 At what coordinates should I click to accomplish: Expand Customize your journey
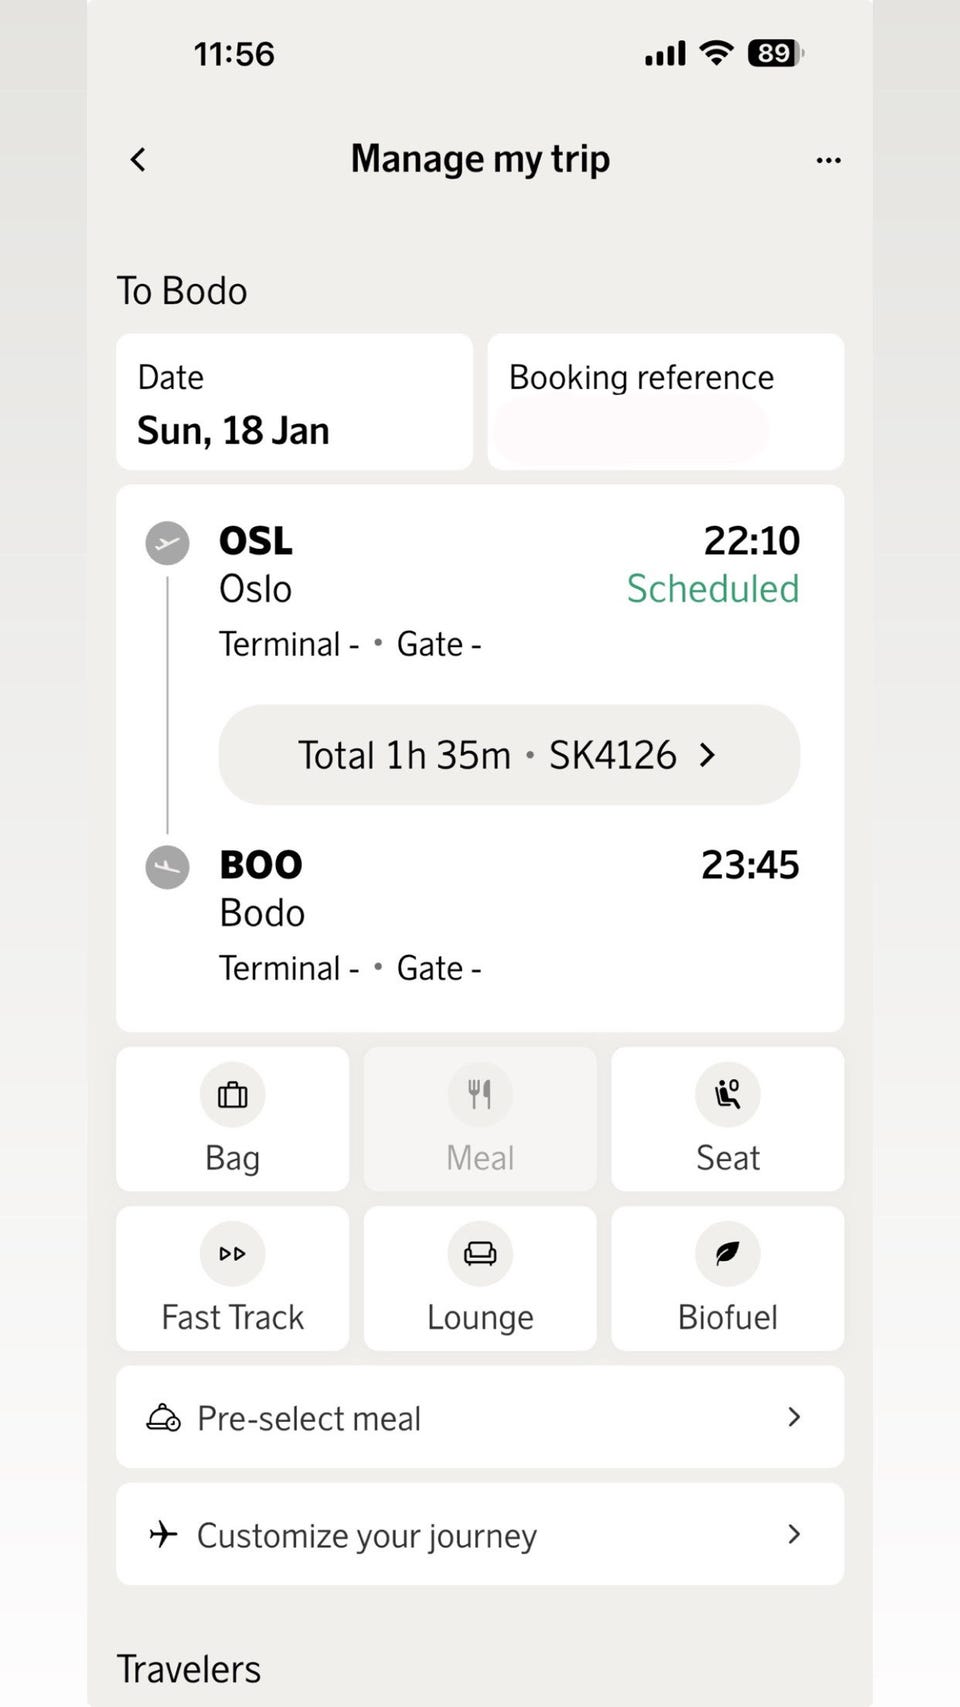(x=480, y=1534)
